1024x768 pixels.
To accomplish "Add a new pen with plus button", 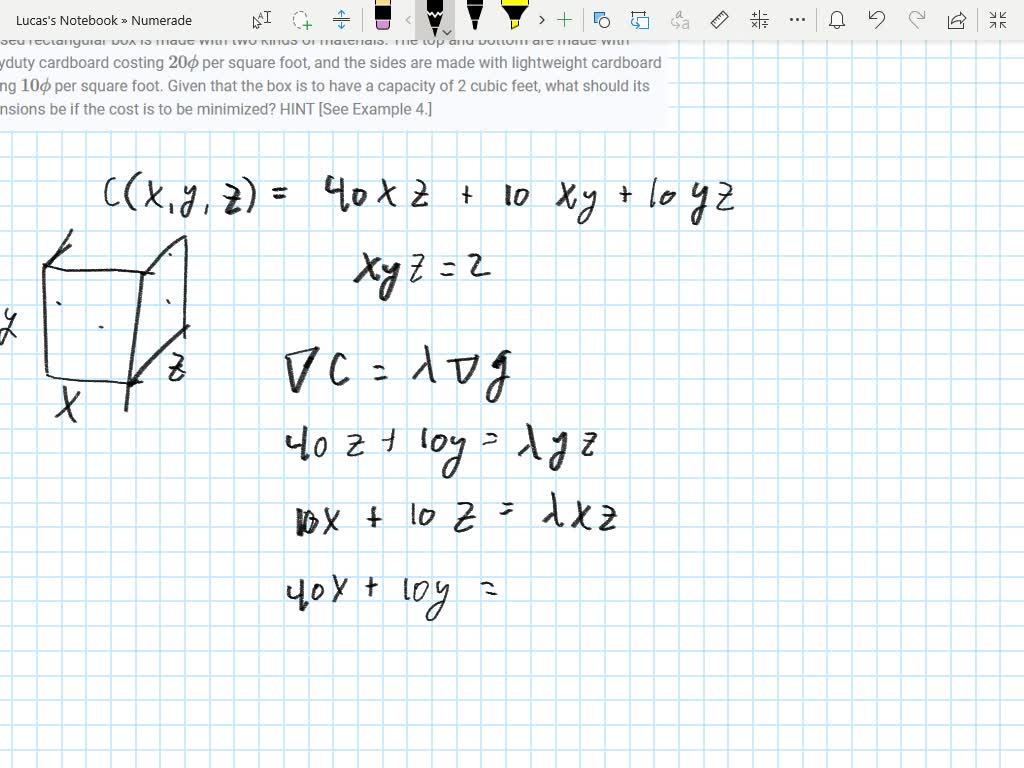I will (x=563, y=19).
